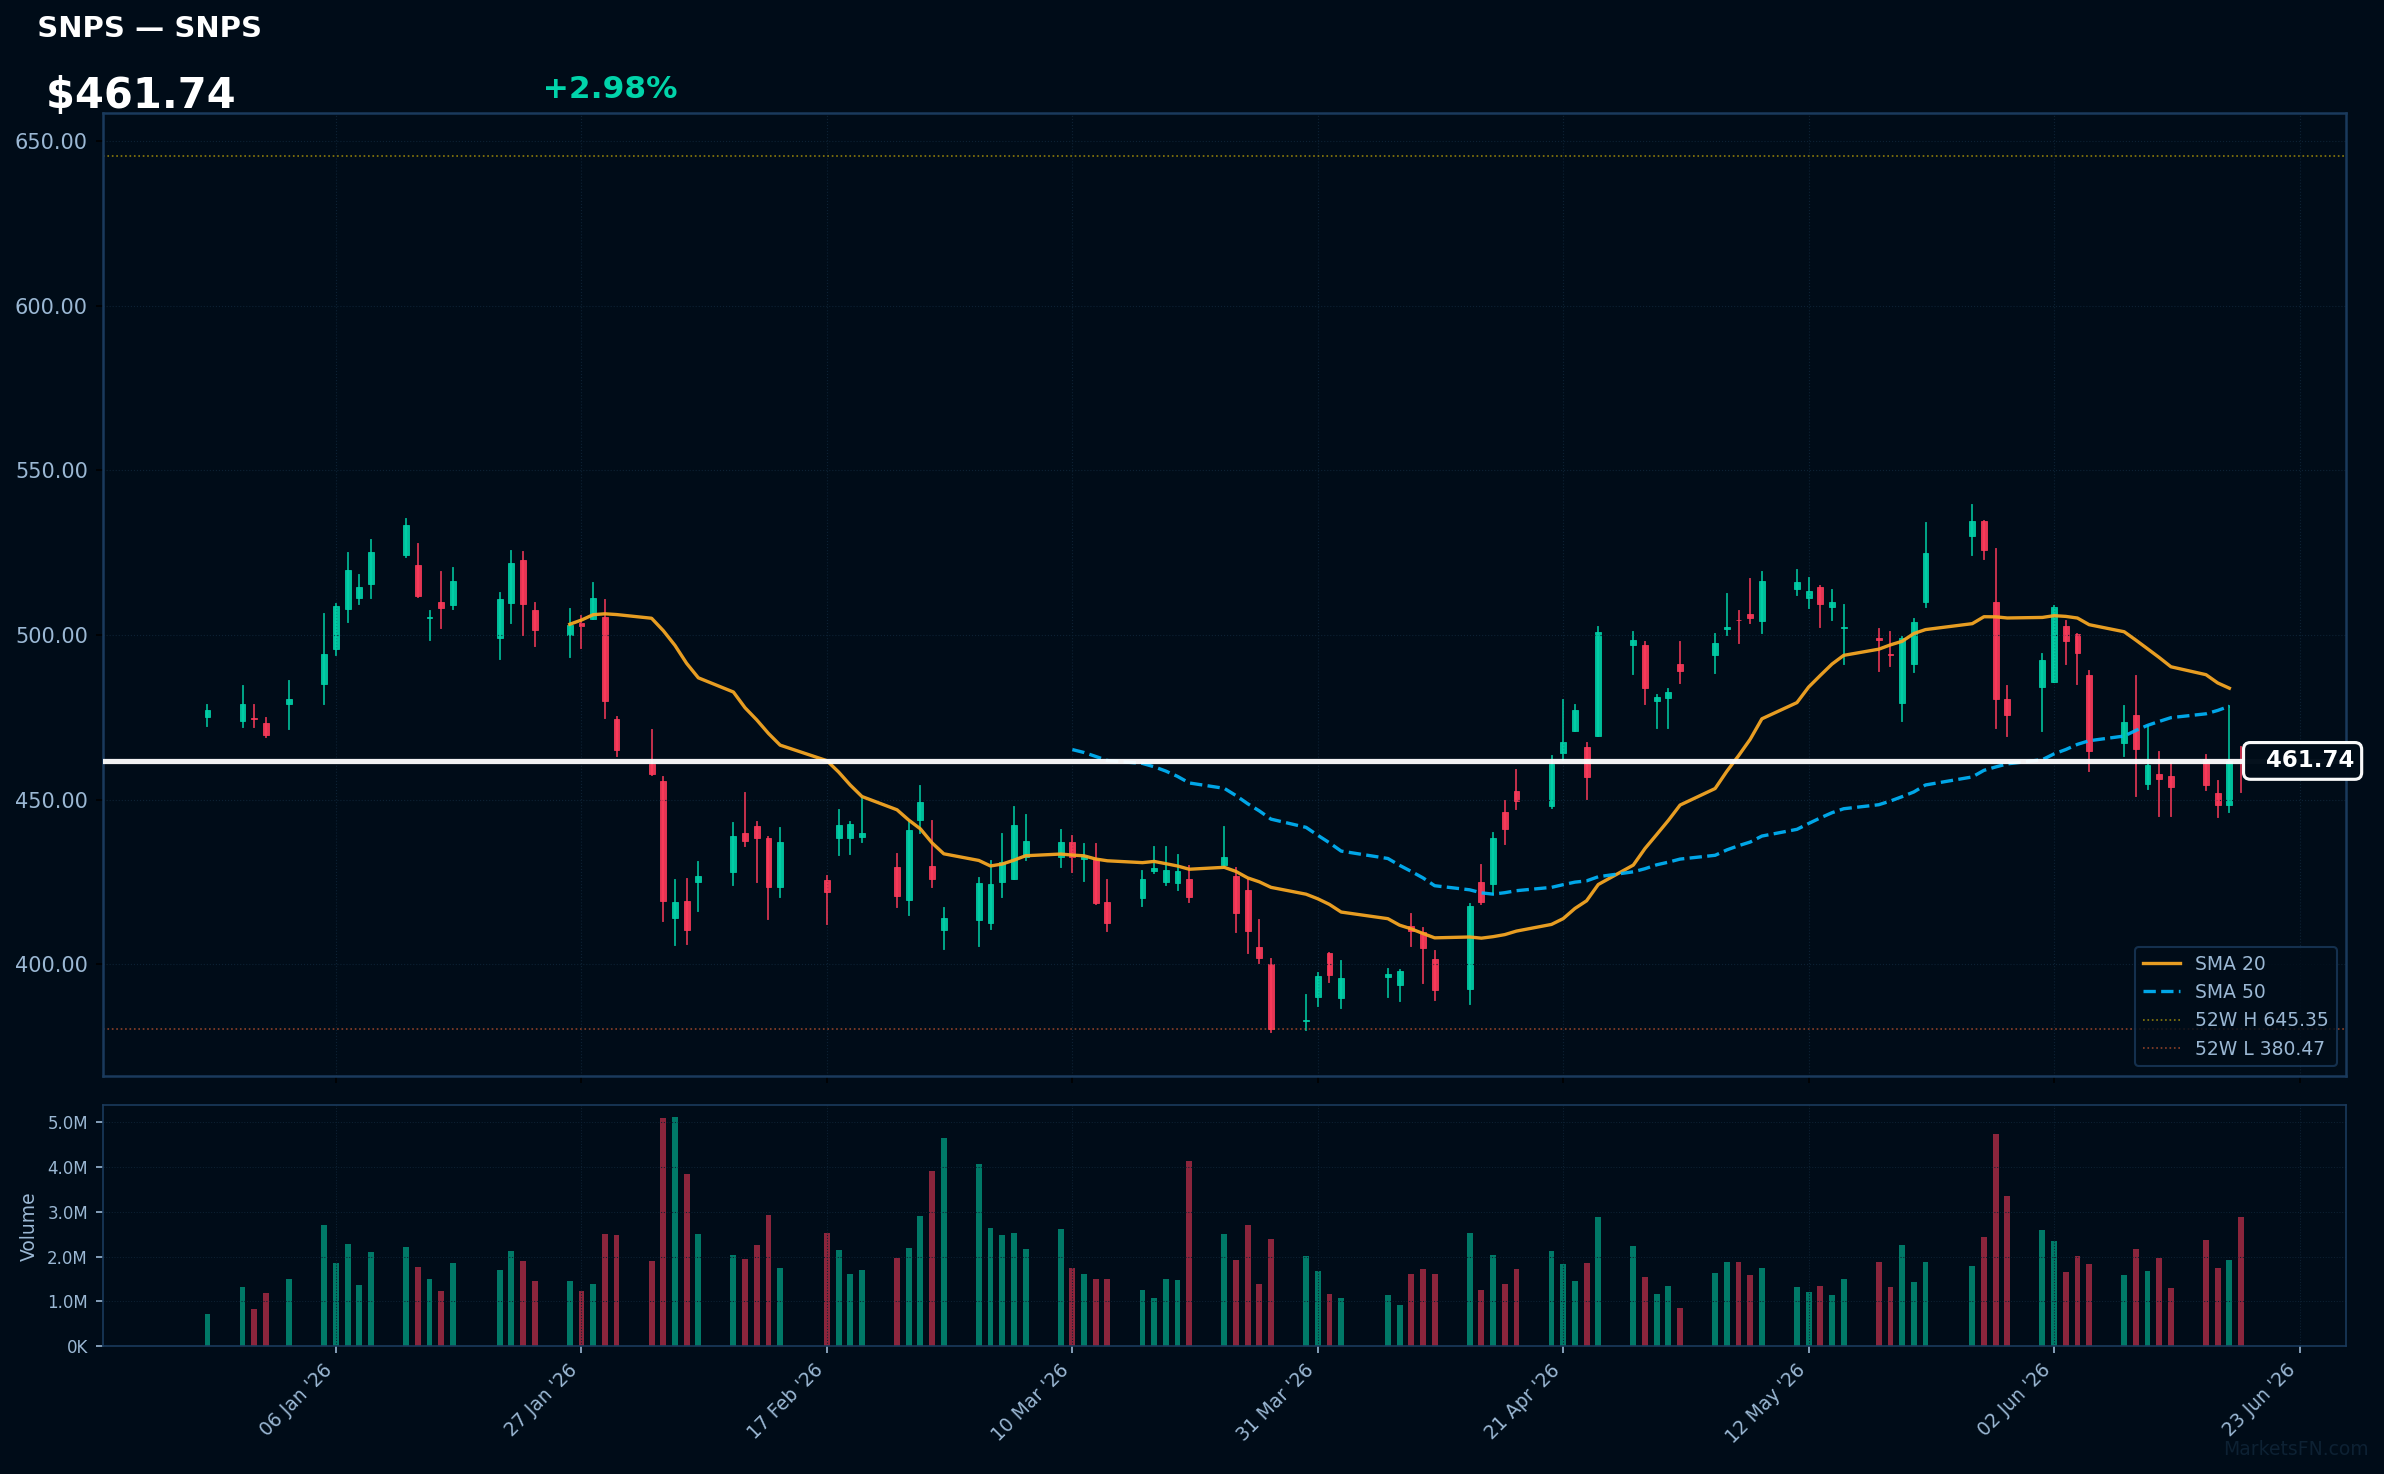Click the 23 Jun '26 date label

point(2259,1400)
